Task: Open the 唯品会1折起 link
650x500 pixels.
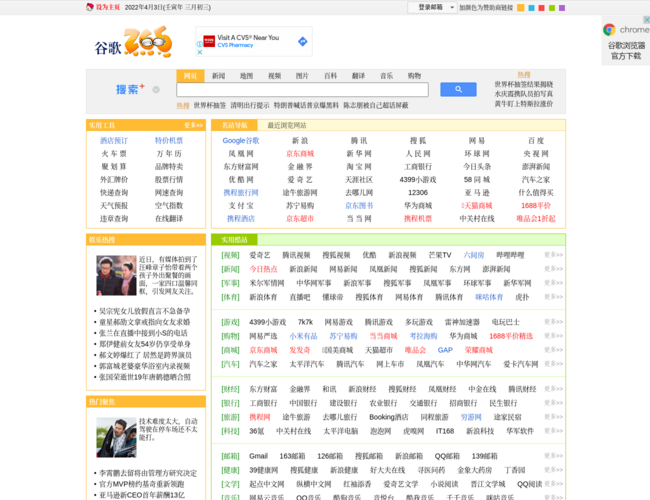Action: point(536,218)
